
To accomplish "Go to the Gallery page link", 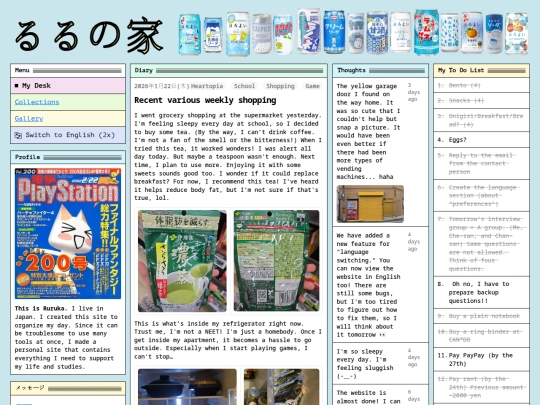I will pos(29,118).
